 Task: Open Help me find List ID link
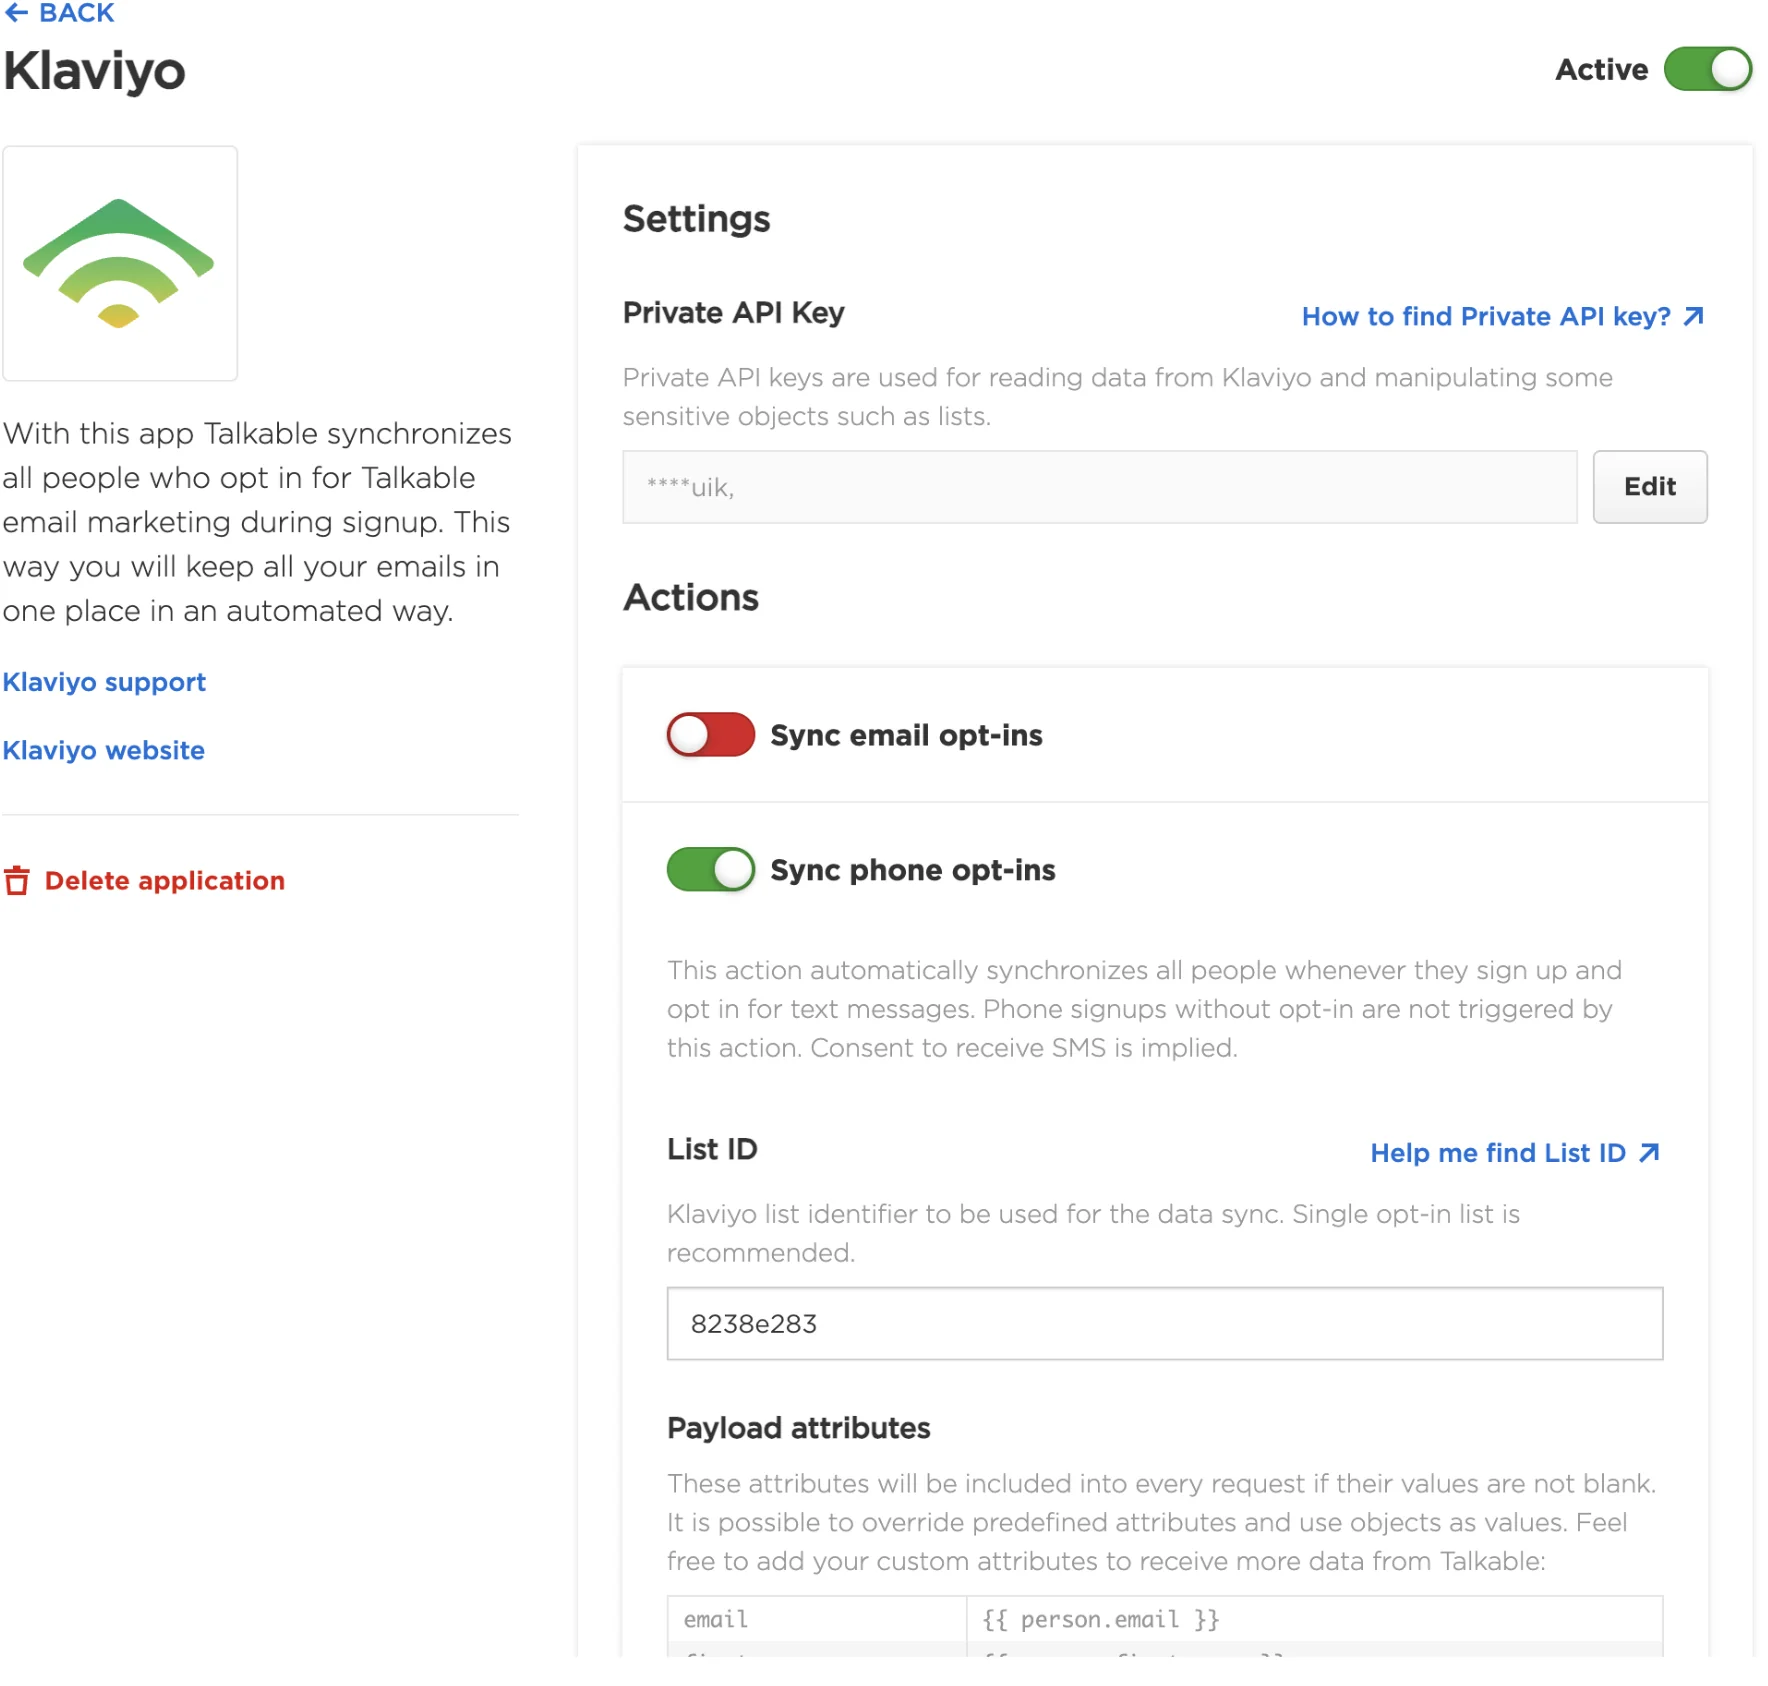1498,1153
